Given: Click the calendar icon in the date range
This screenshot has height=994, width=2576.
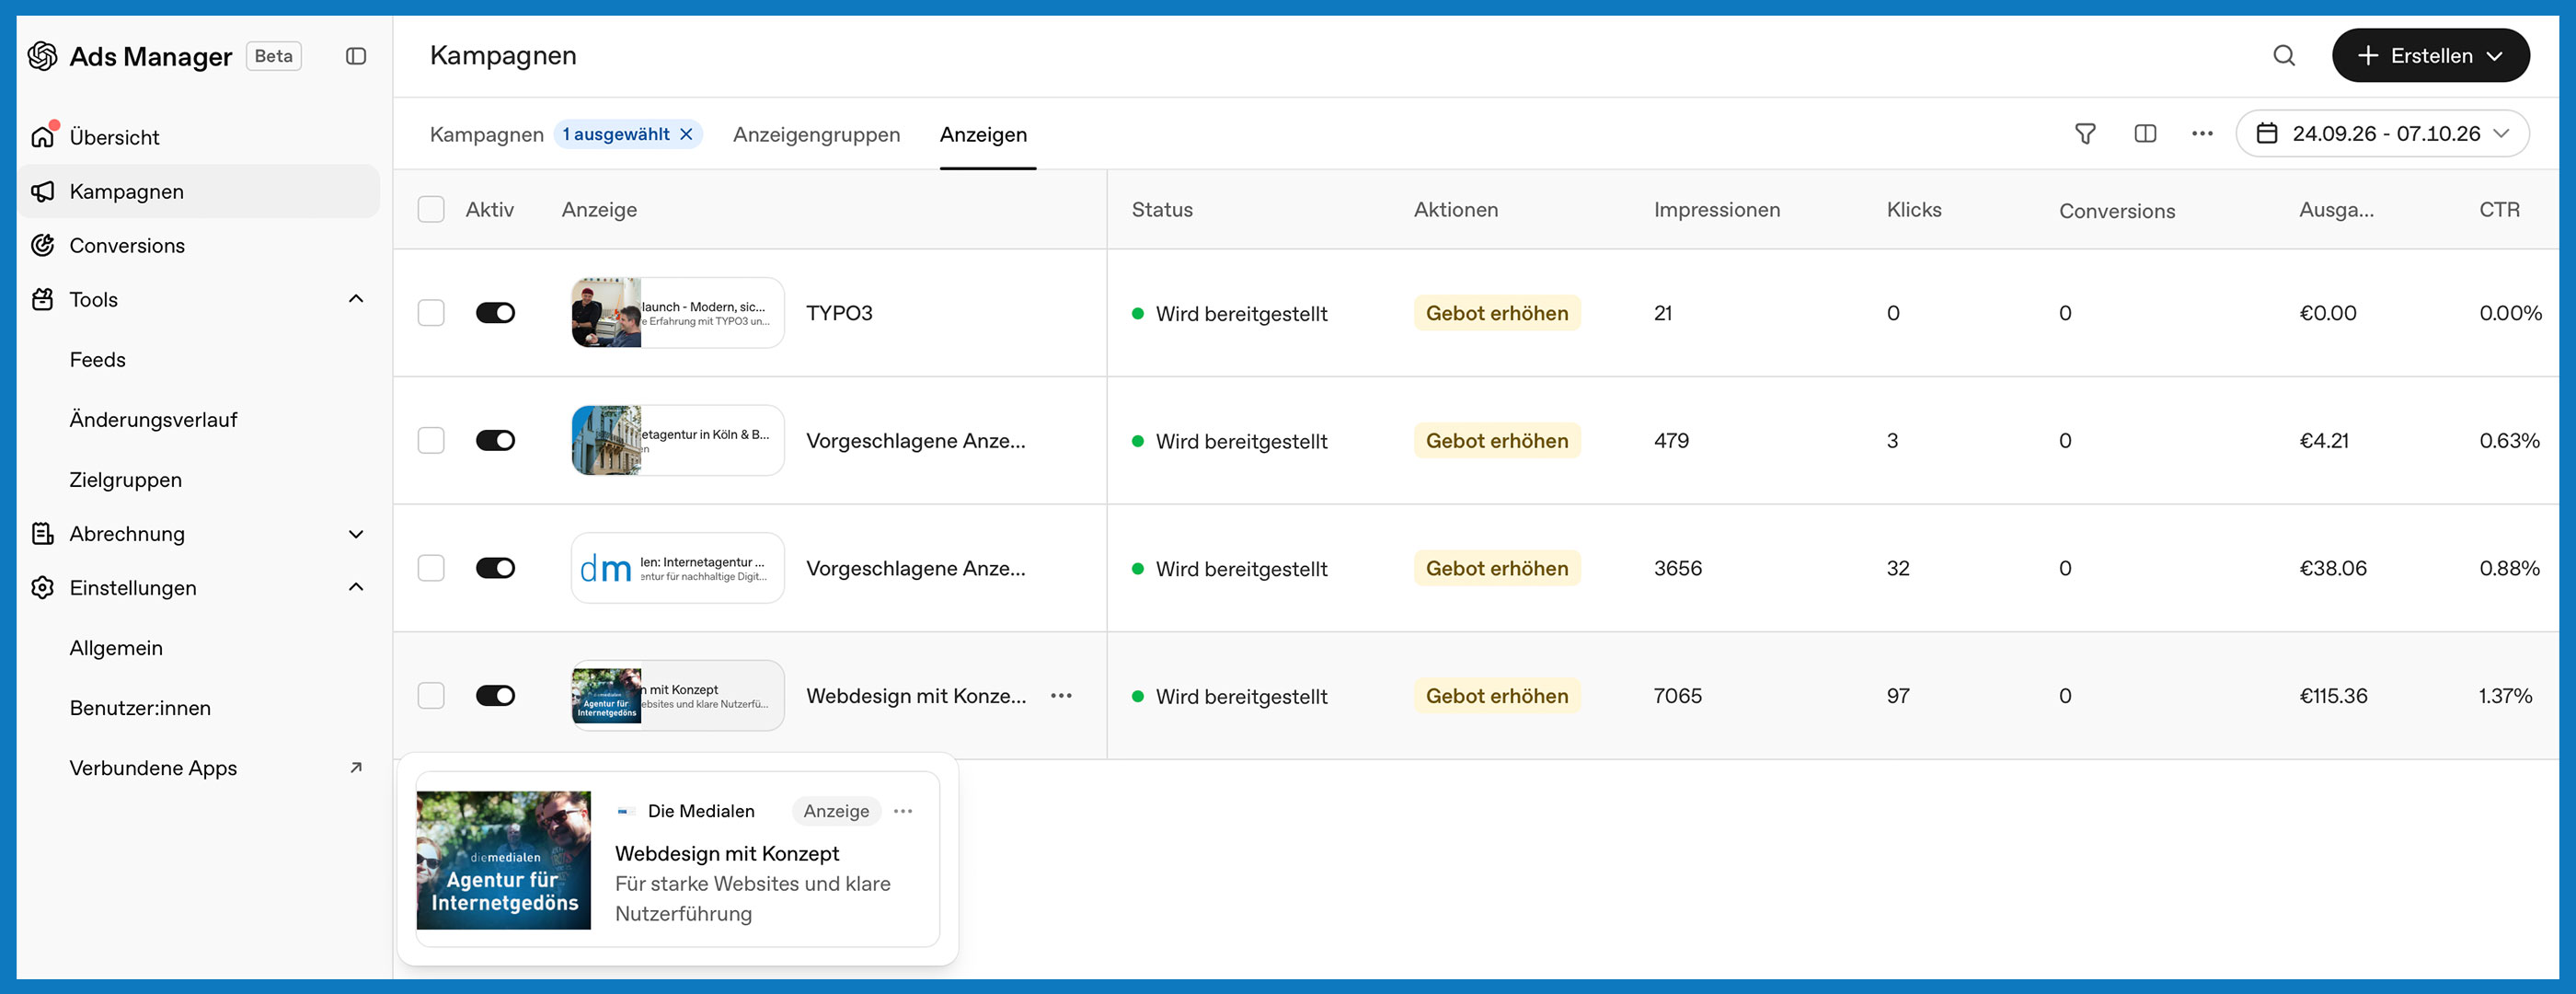Looking at the screenshot, I should (x=2267, y=134).
